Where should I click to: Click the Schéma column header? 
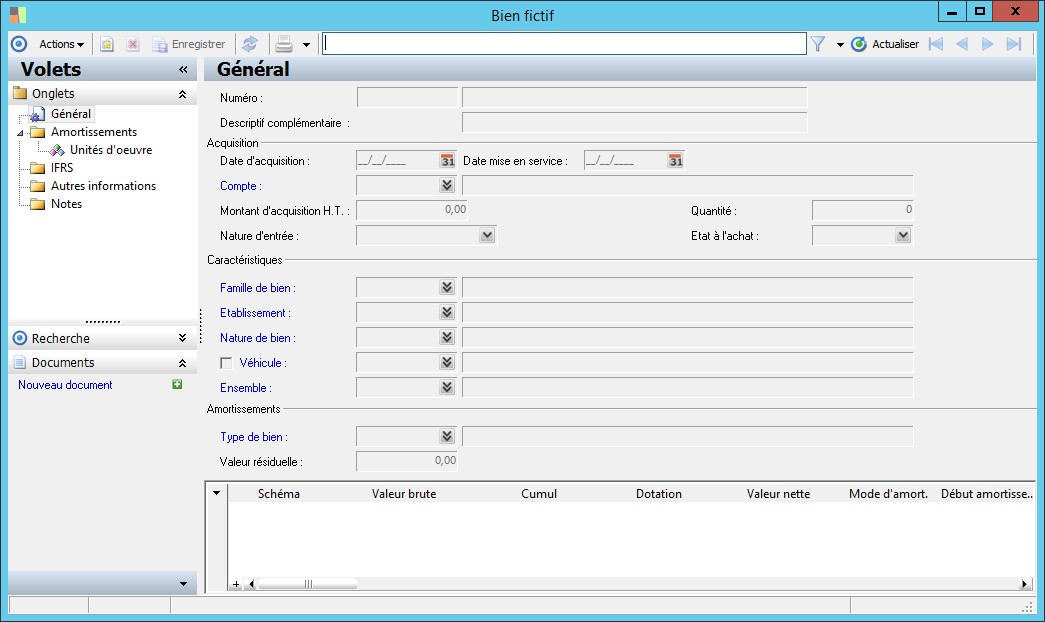click(279, 494)
